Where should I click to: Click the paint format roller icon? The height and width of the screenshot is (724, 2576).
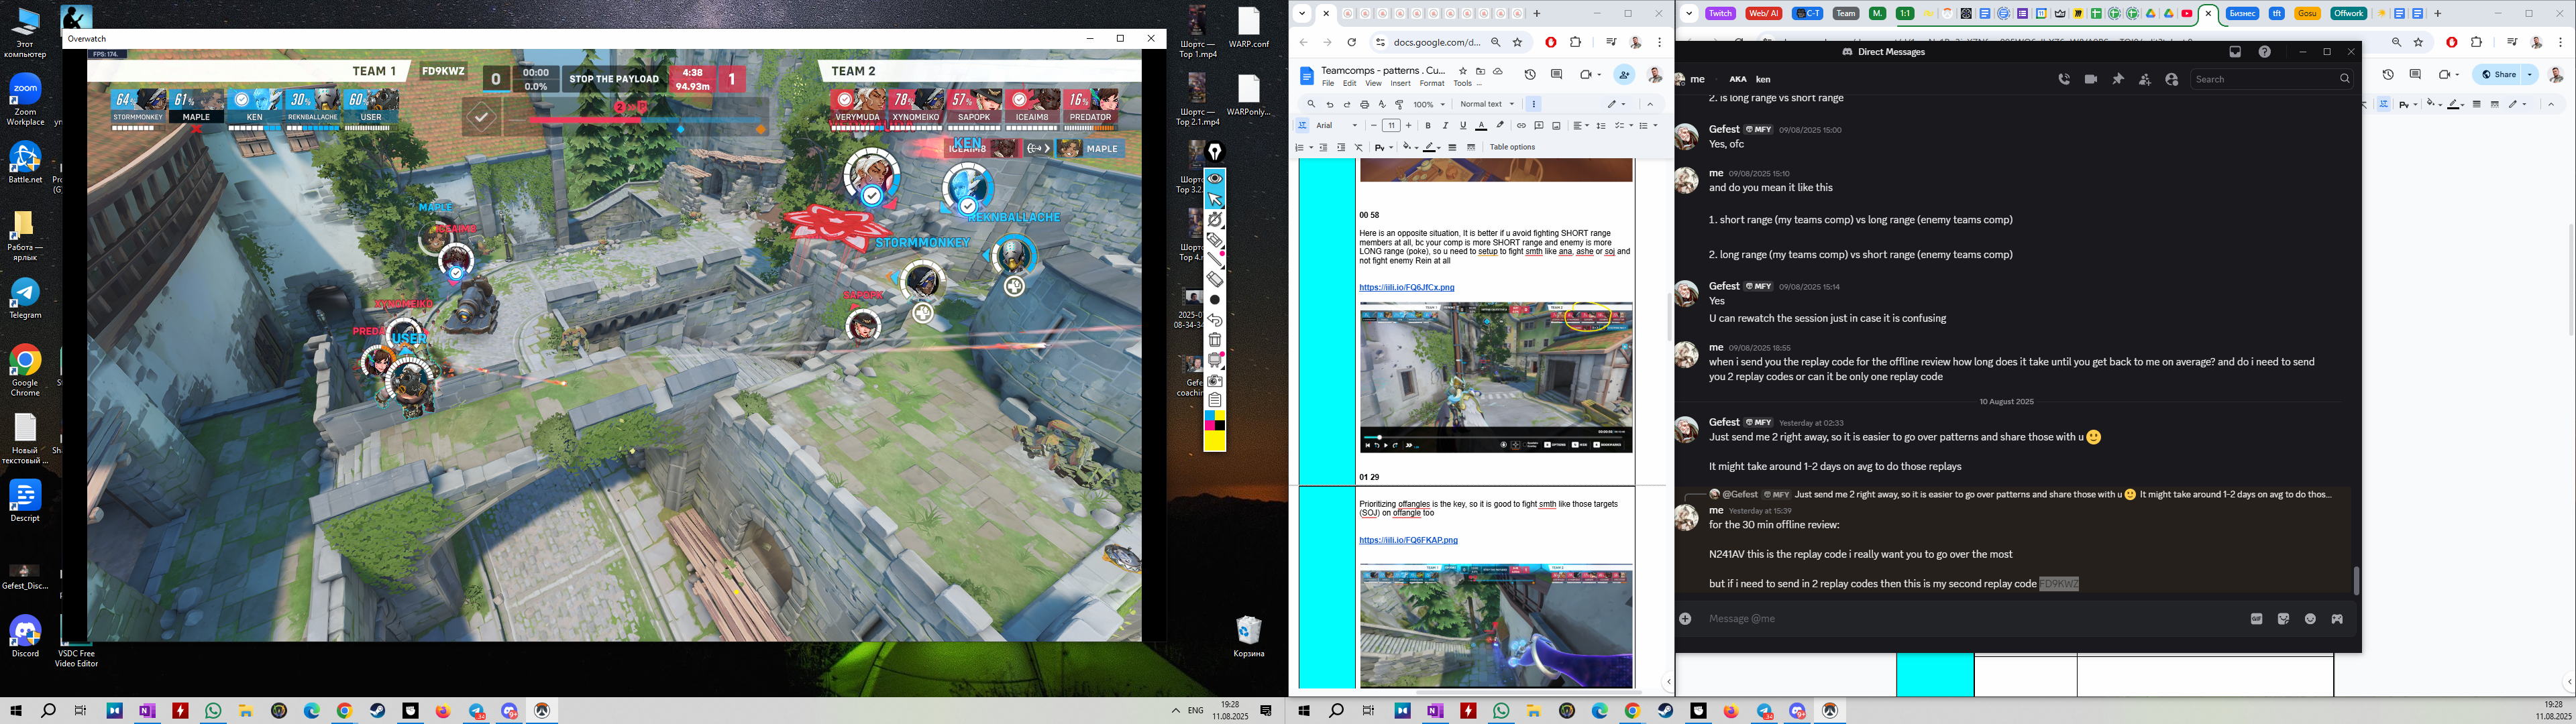1399,104
